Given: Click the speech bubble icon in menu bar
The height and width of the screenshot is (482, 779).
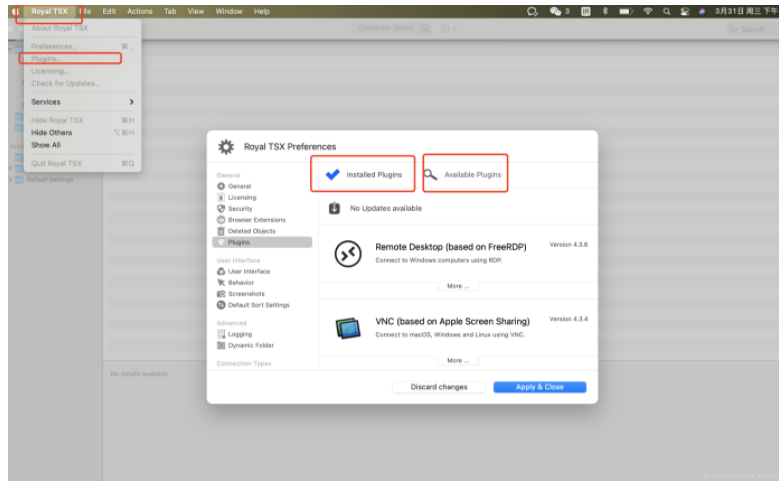Looking at the screenshot, I should (532, 11).
